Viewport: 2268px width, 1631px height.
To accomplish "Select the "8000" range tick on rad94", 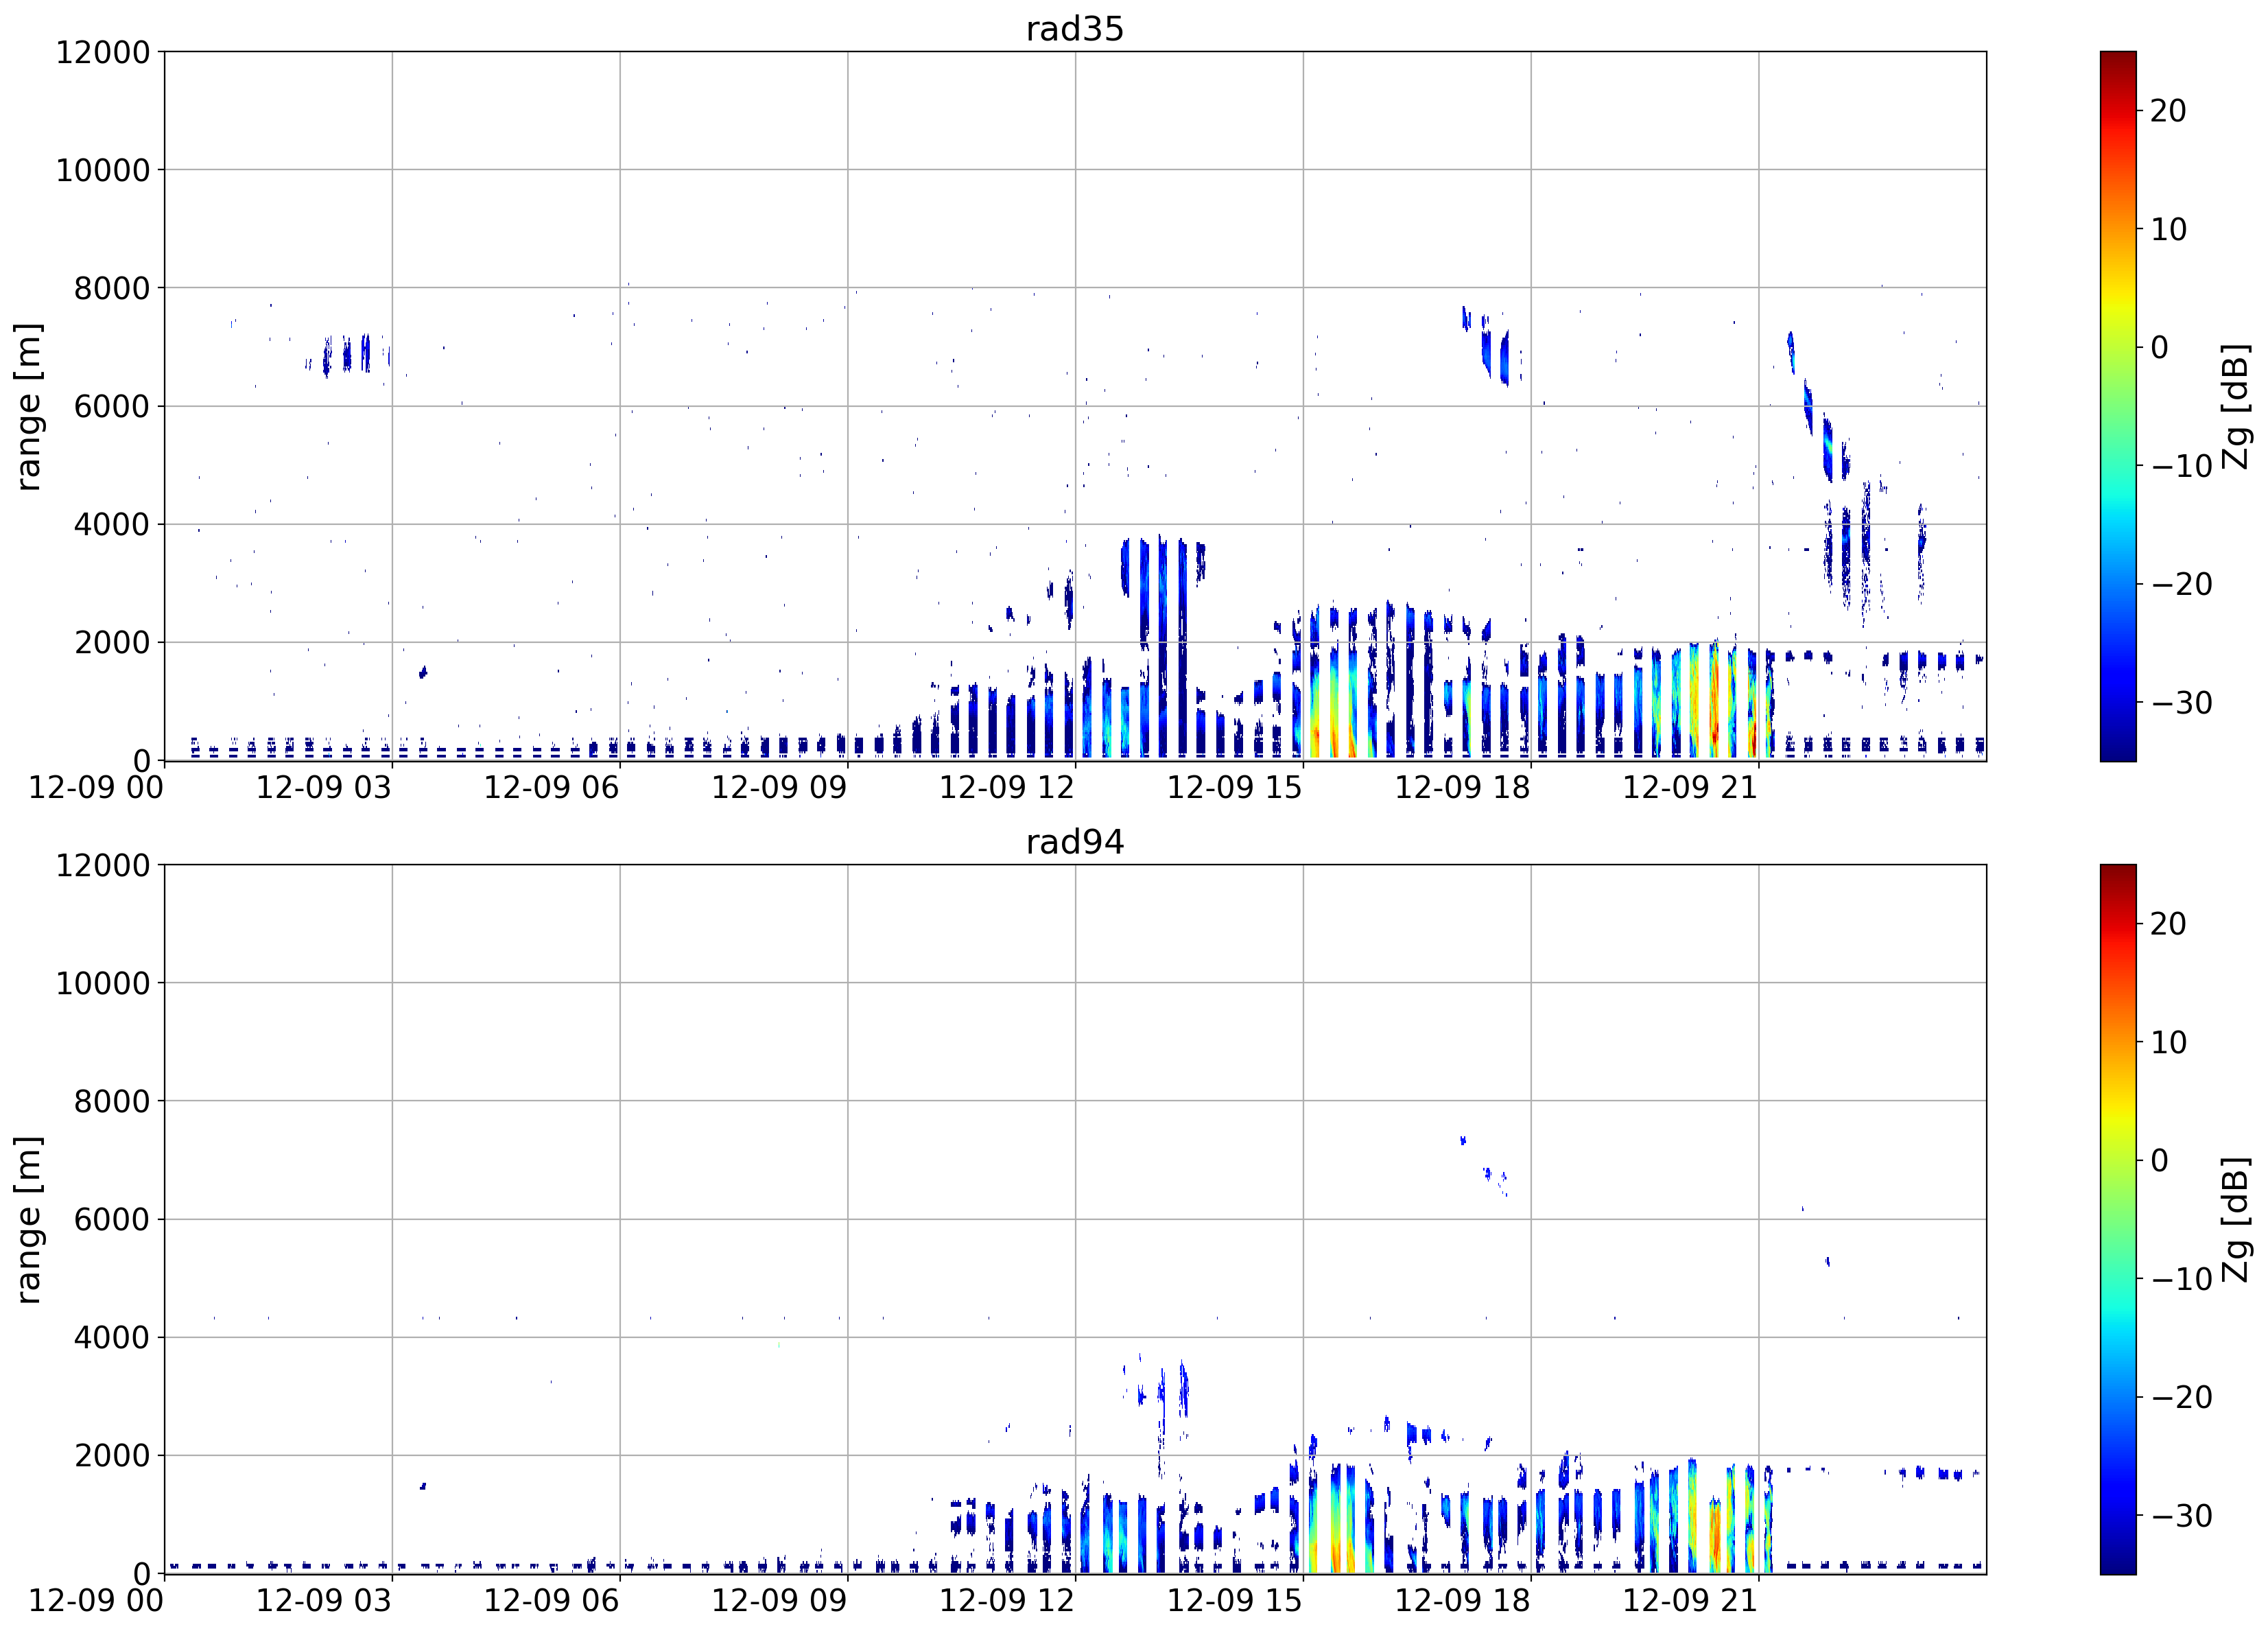I will click(112, 1101).
